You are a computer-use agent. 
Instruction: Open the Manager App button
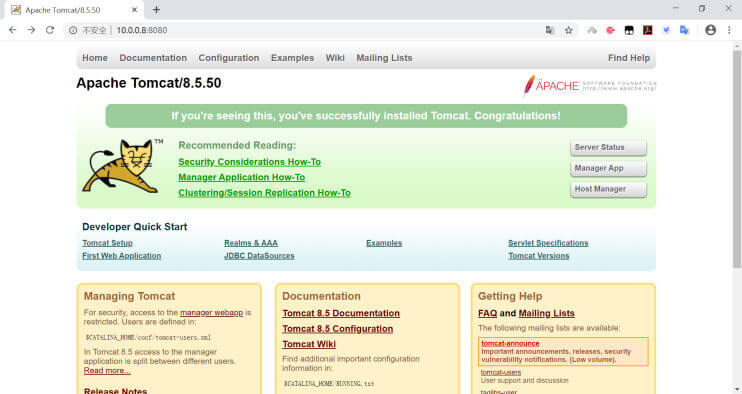coord(609,168)
